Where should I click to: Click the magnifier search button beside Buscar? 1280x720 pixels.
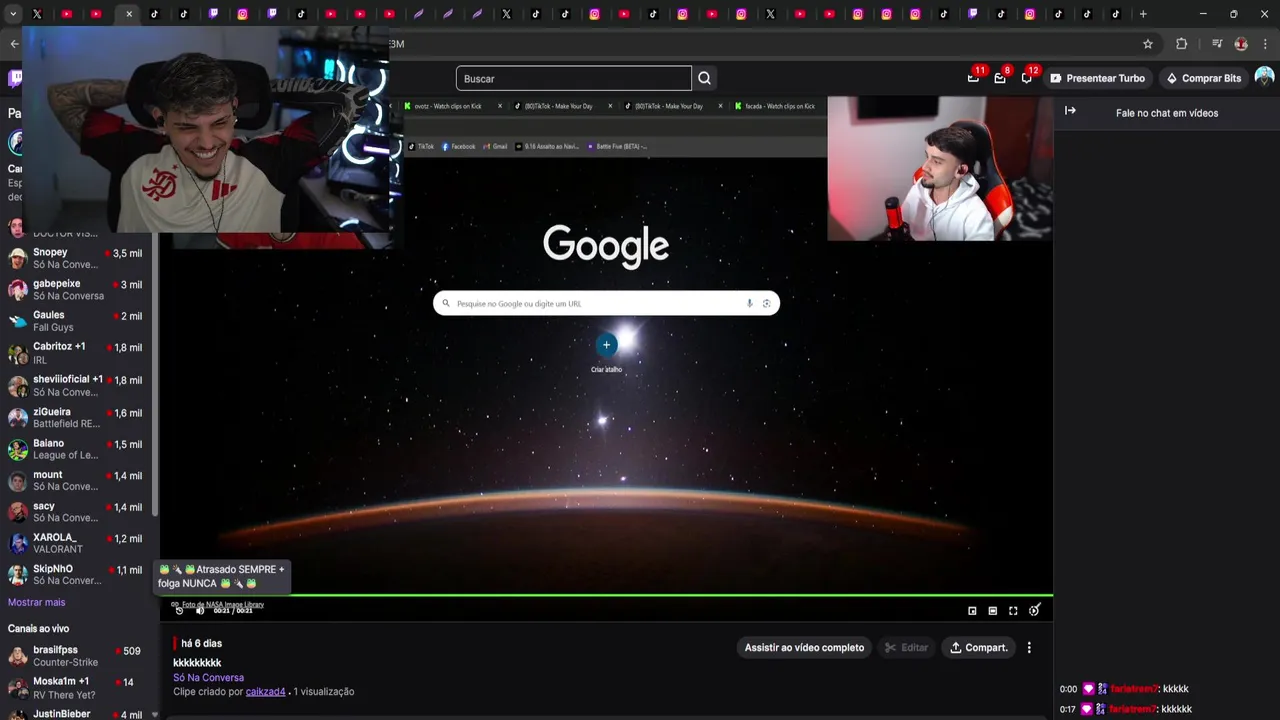(705, 78)
